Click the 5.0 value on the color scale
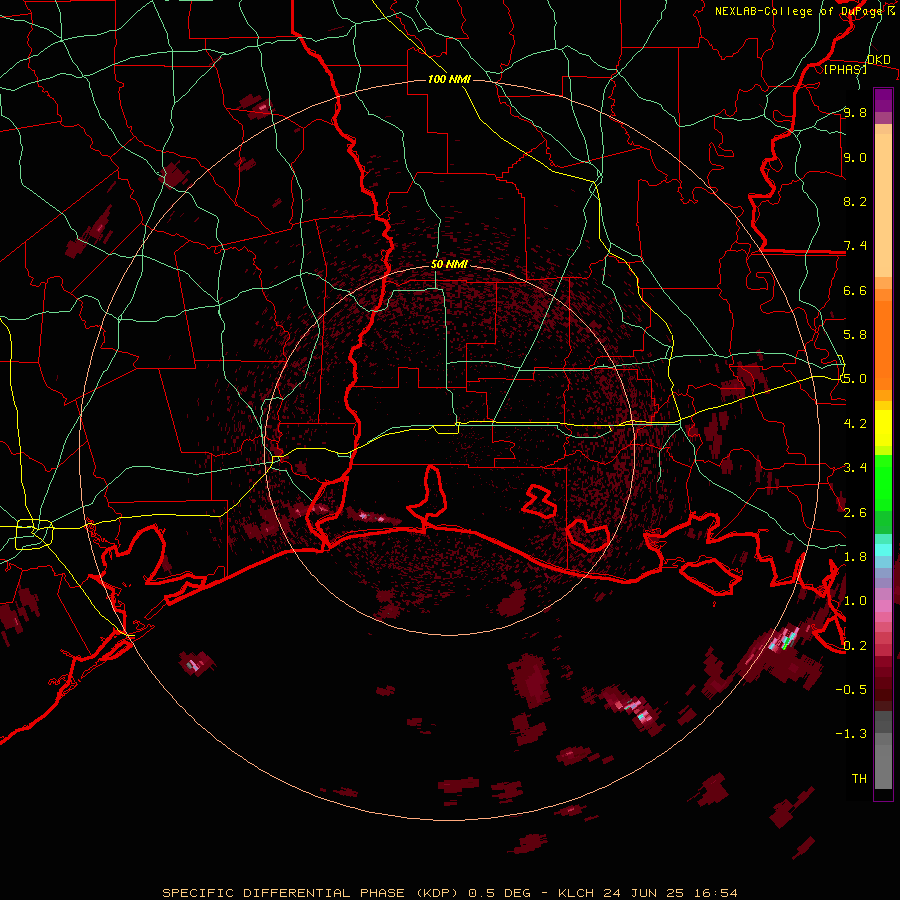 click(x=855, y=379)
